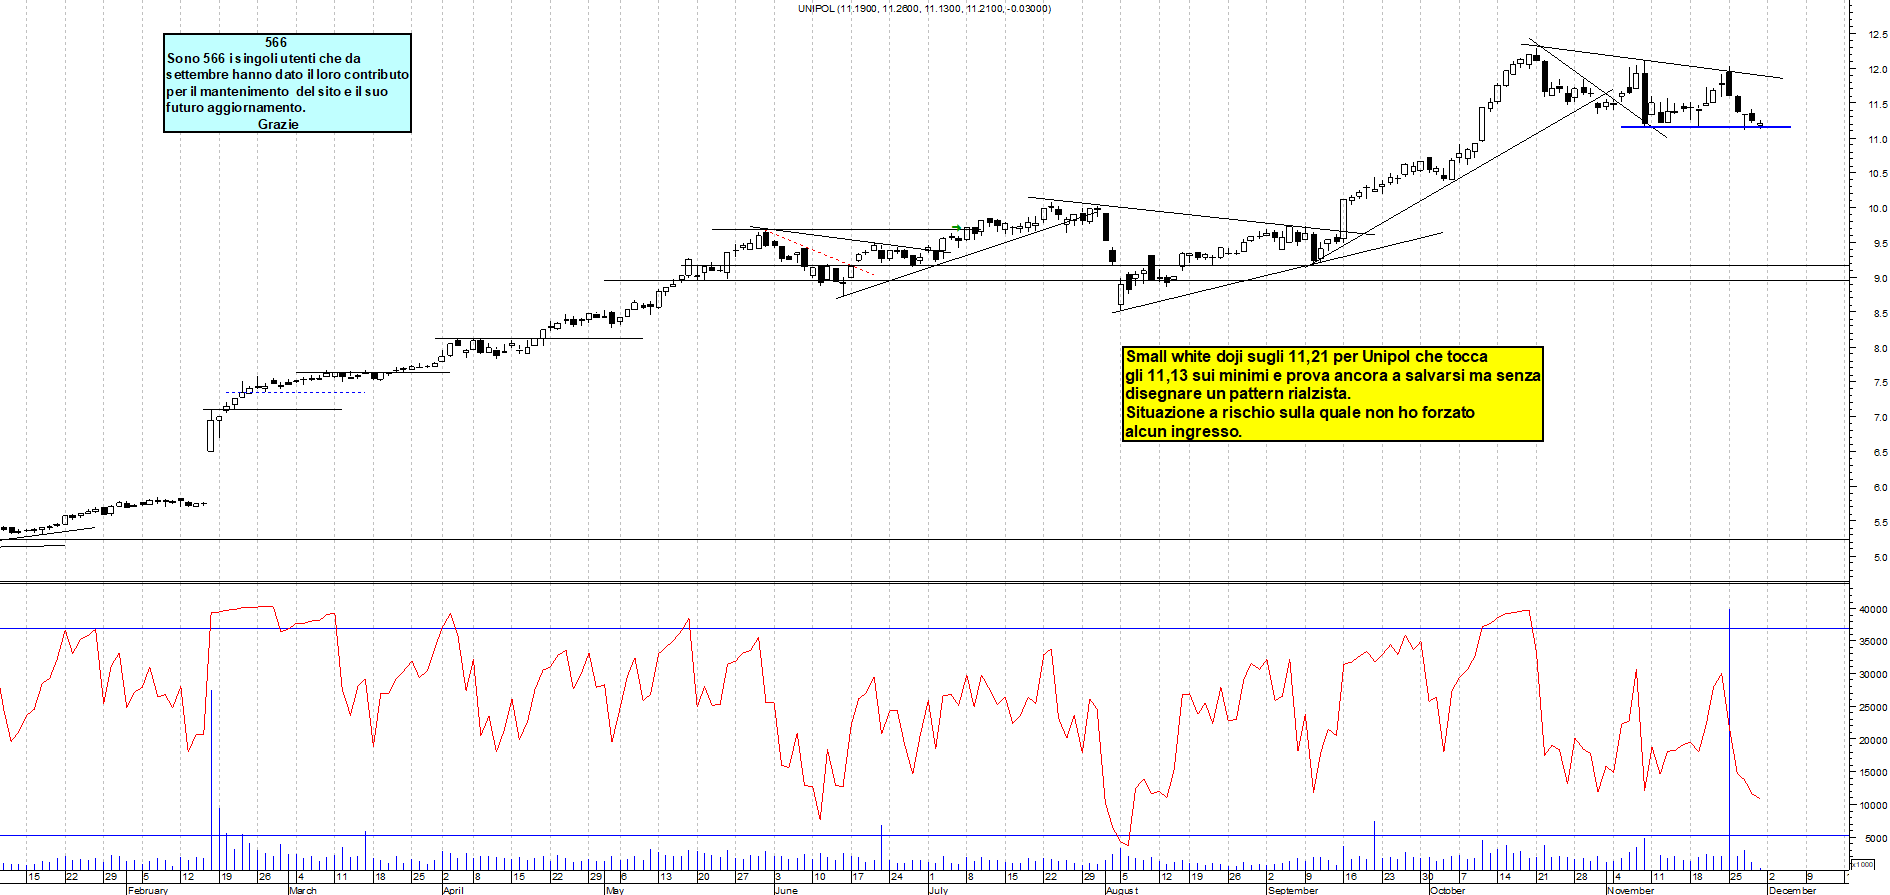Click the 'Grazie' word in cyan box
Viewport: 1890px width, 895px height.
tap(278, 124)
